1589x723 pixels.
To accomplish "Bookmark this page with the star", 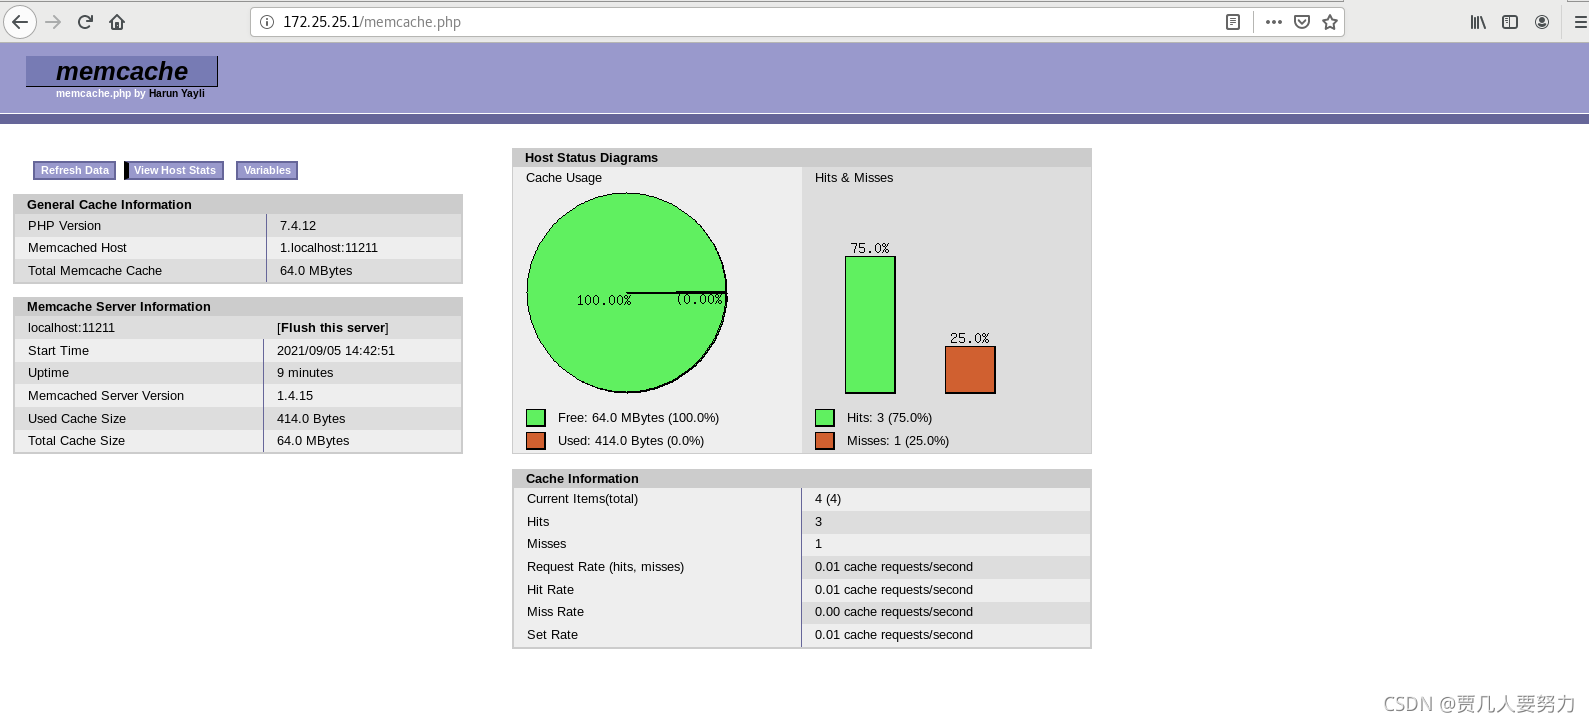I will pos(1330,22).
